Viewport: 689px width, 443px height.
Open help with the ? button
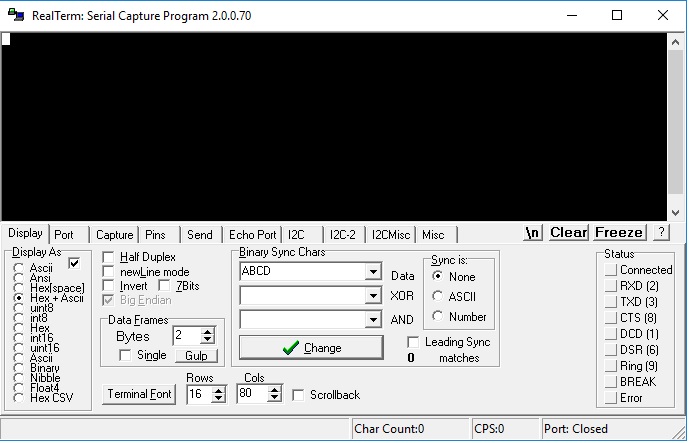[x=661, y=232]
